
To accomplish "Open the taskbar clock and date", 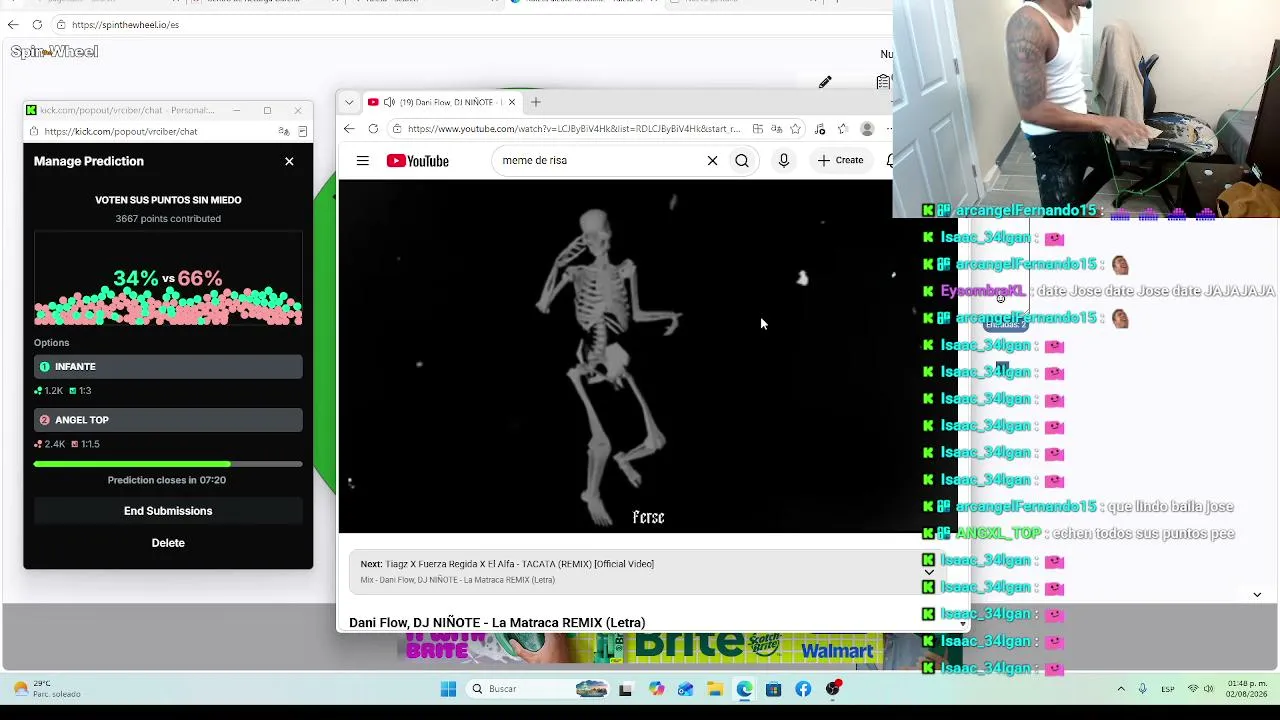I will 1247,689.
